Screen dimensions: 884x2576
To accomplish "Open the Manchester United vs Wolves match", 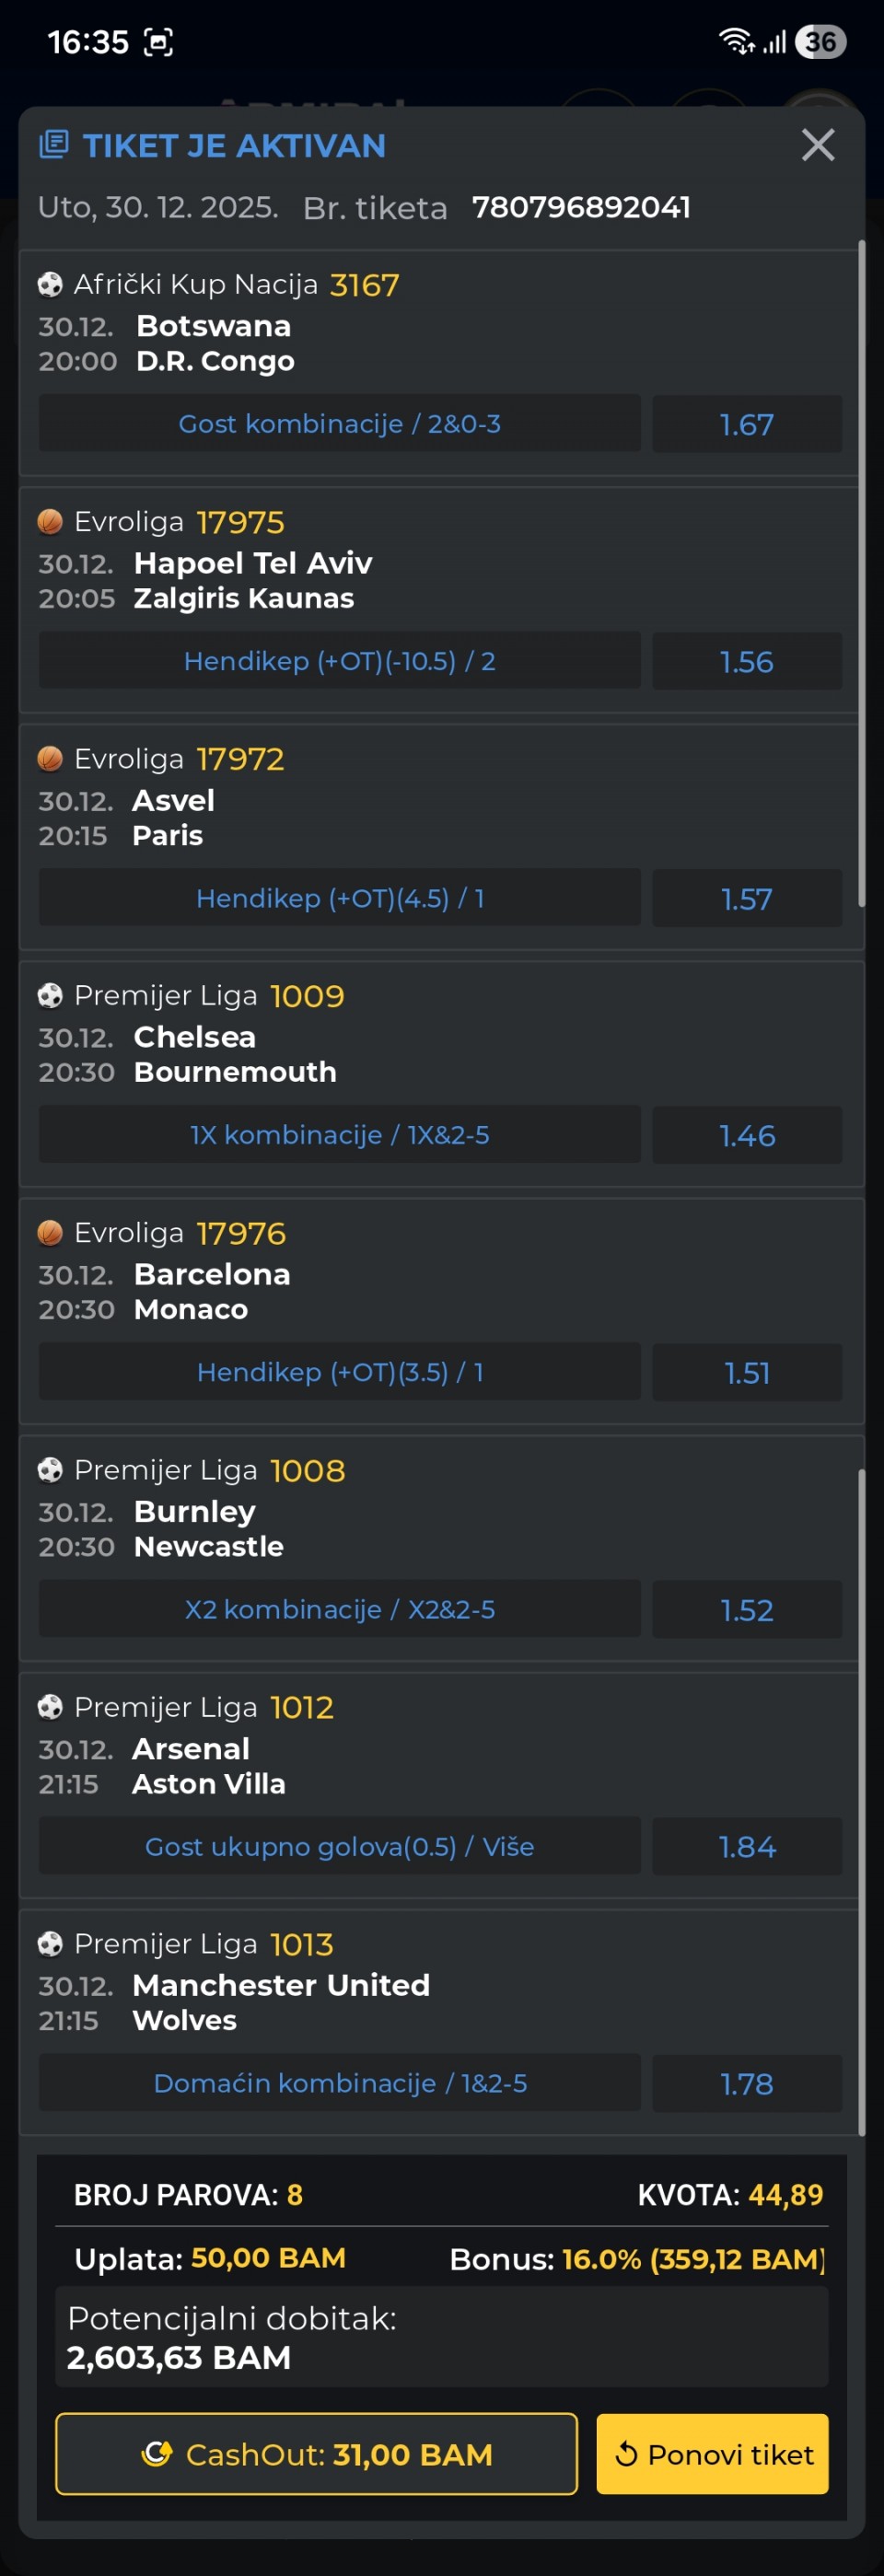I will click(x=281, y=2002).
